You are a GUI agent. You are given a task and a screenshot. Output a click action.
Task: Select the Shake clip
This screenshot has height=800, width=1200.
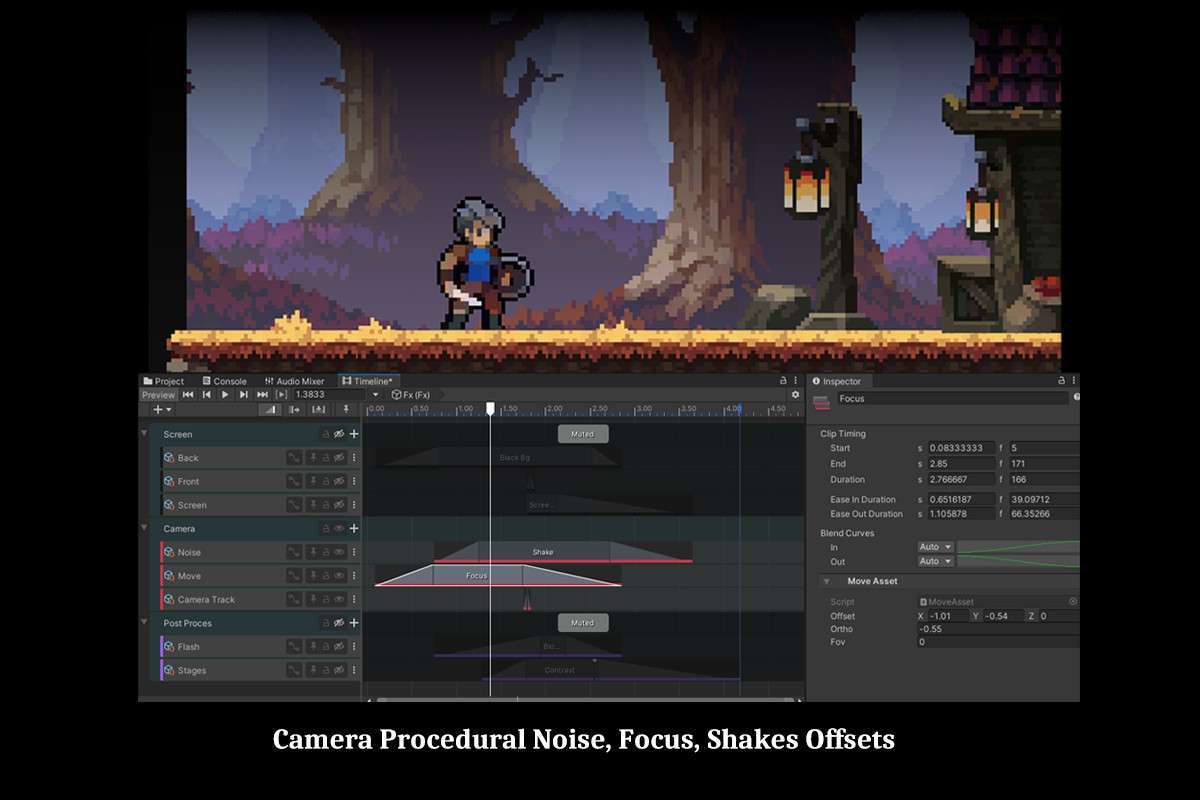(562, 552)
